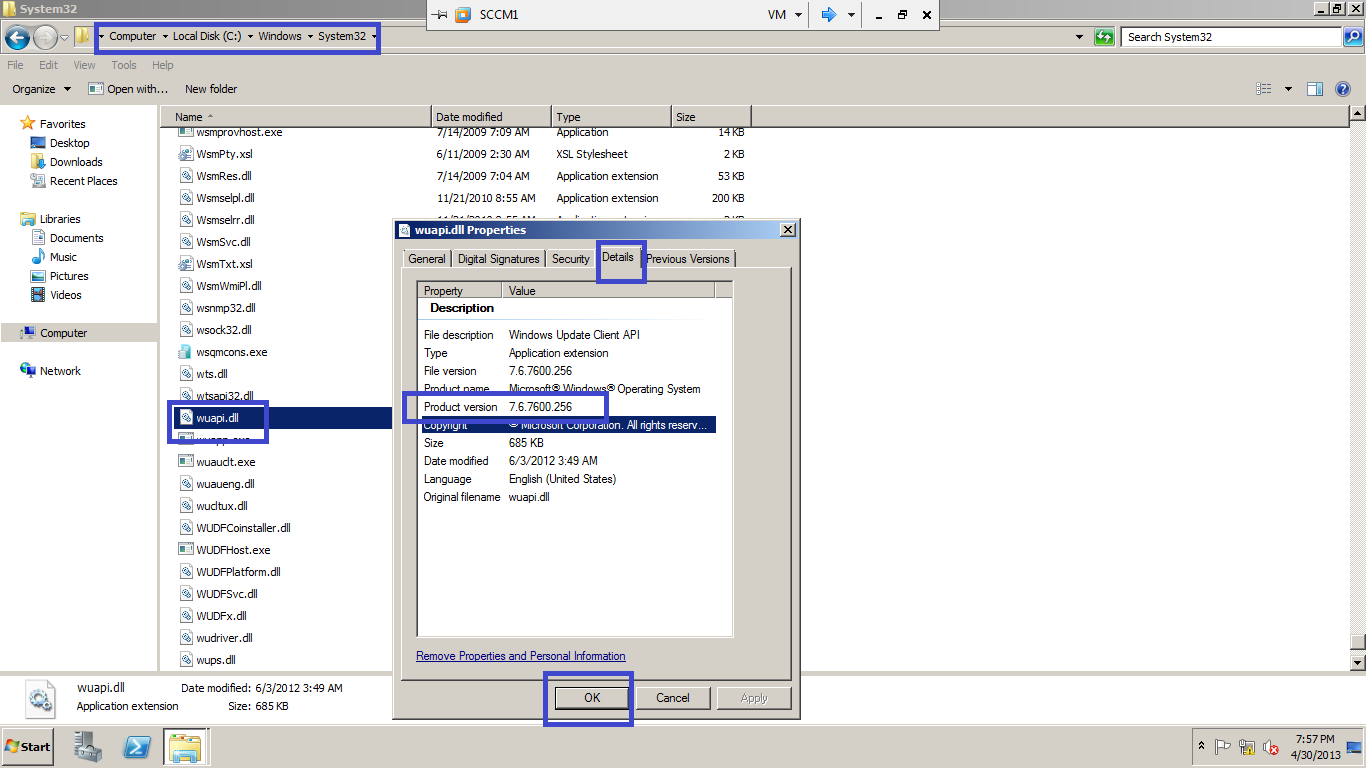Show hidden tray icons arrow
The width and height of the screenshot is (1366, 768).
click(x=1201, y=747)
